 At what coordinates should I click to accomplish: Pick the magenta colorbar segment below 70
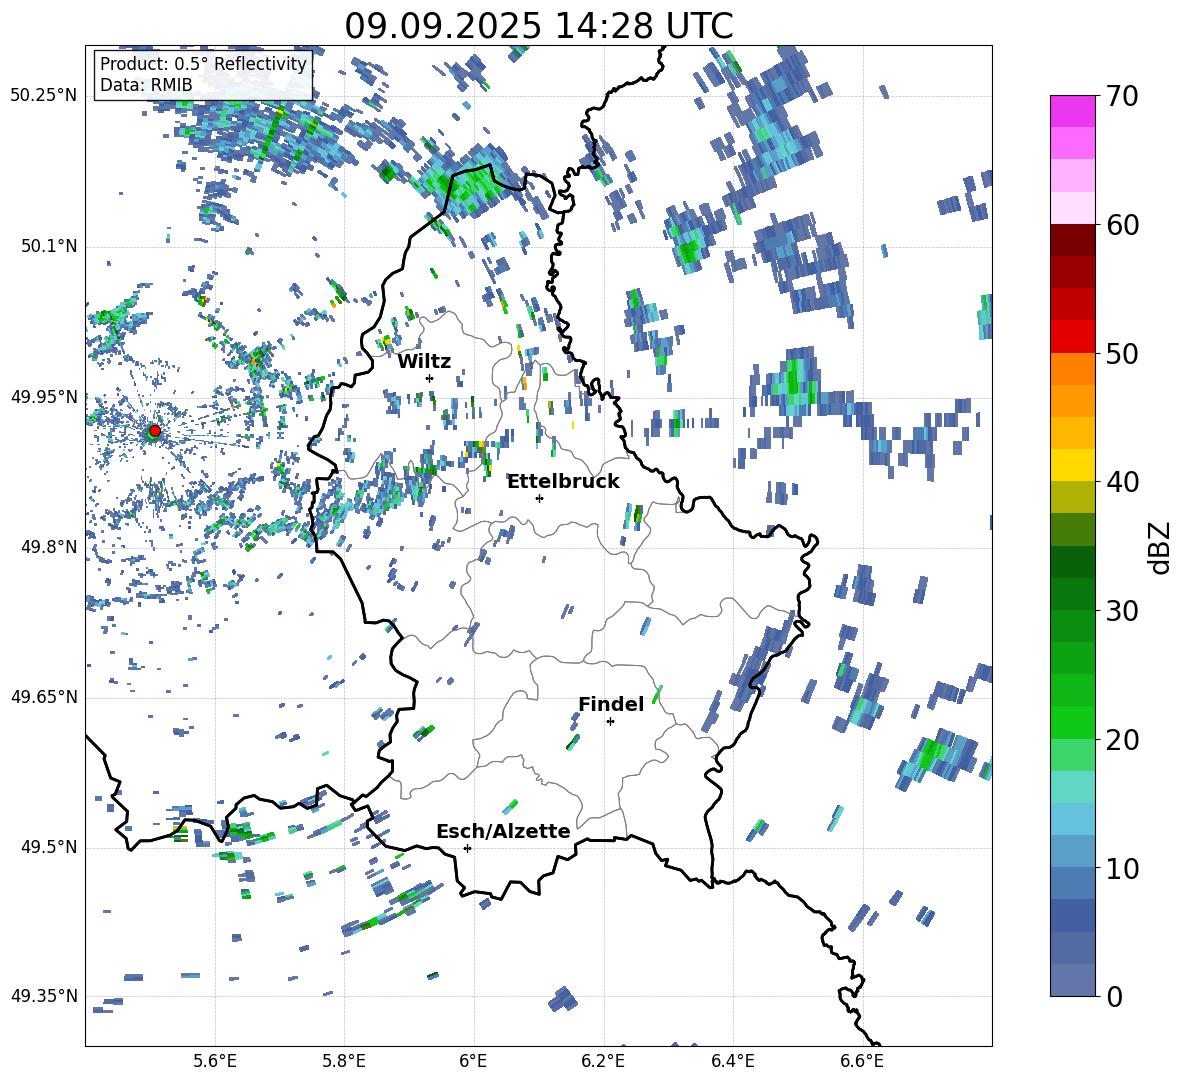1072,111
